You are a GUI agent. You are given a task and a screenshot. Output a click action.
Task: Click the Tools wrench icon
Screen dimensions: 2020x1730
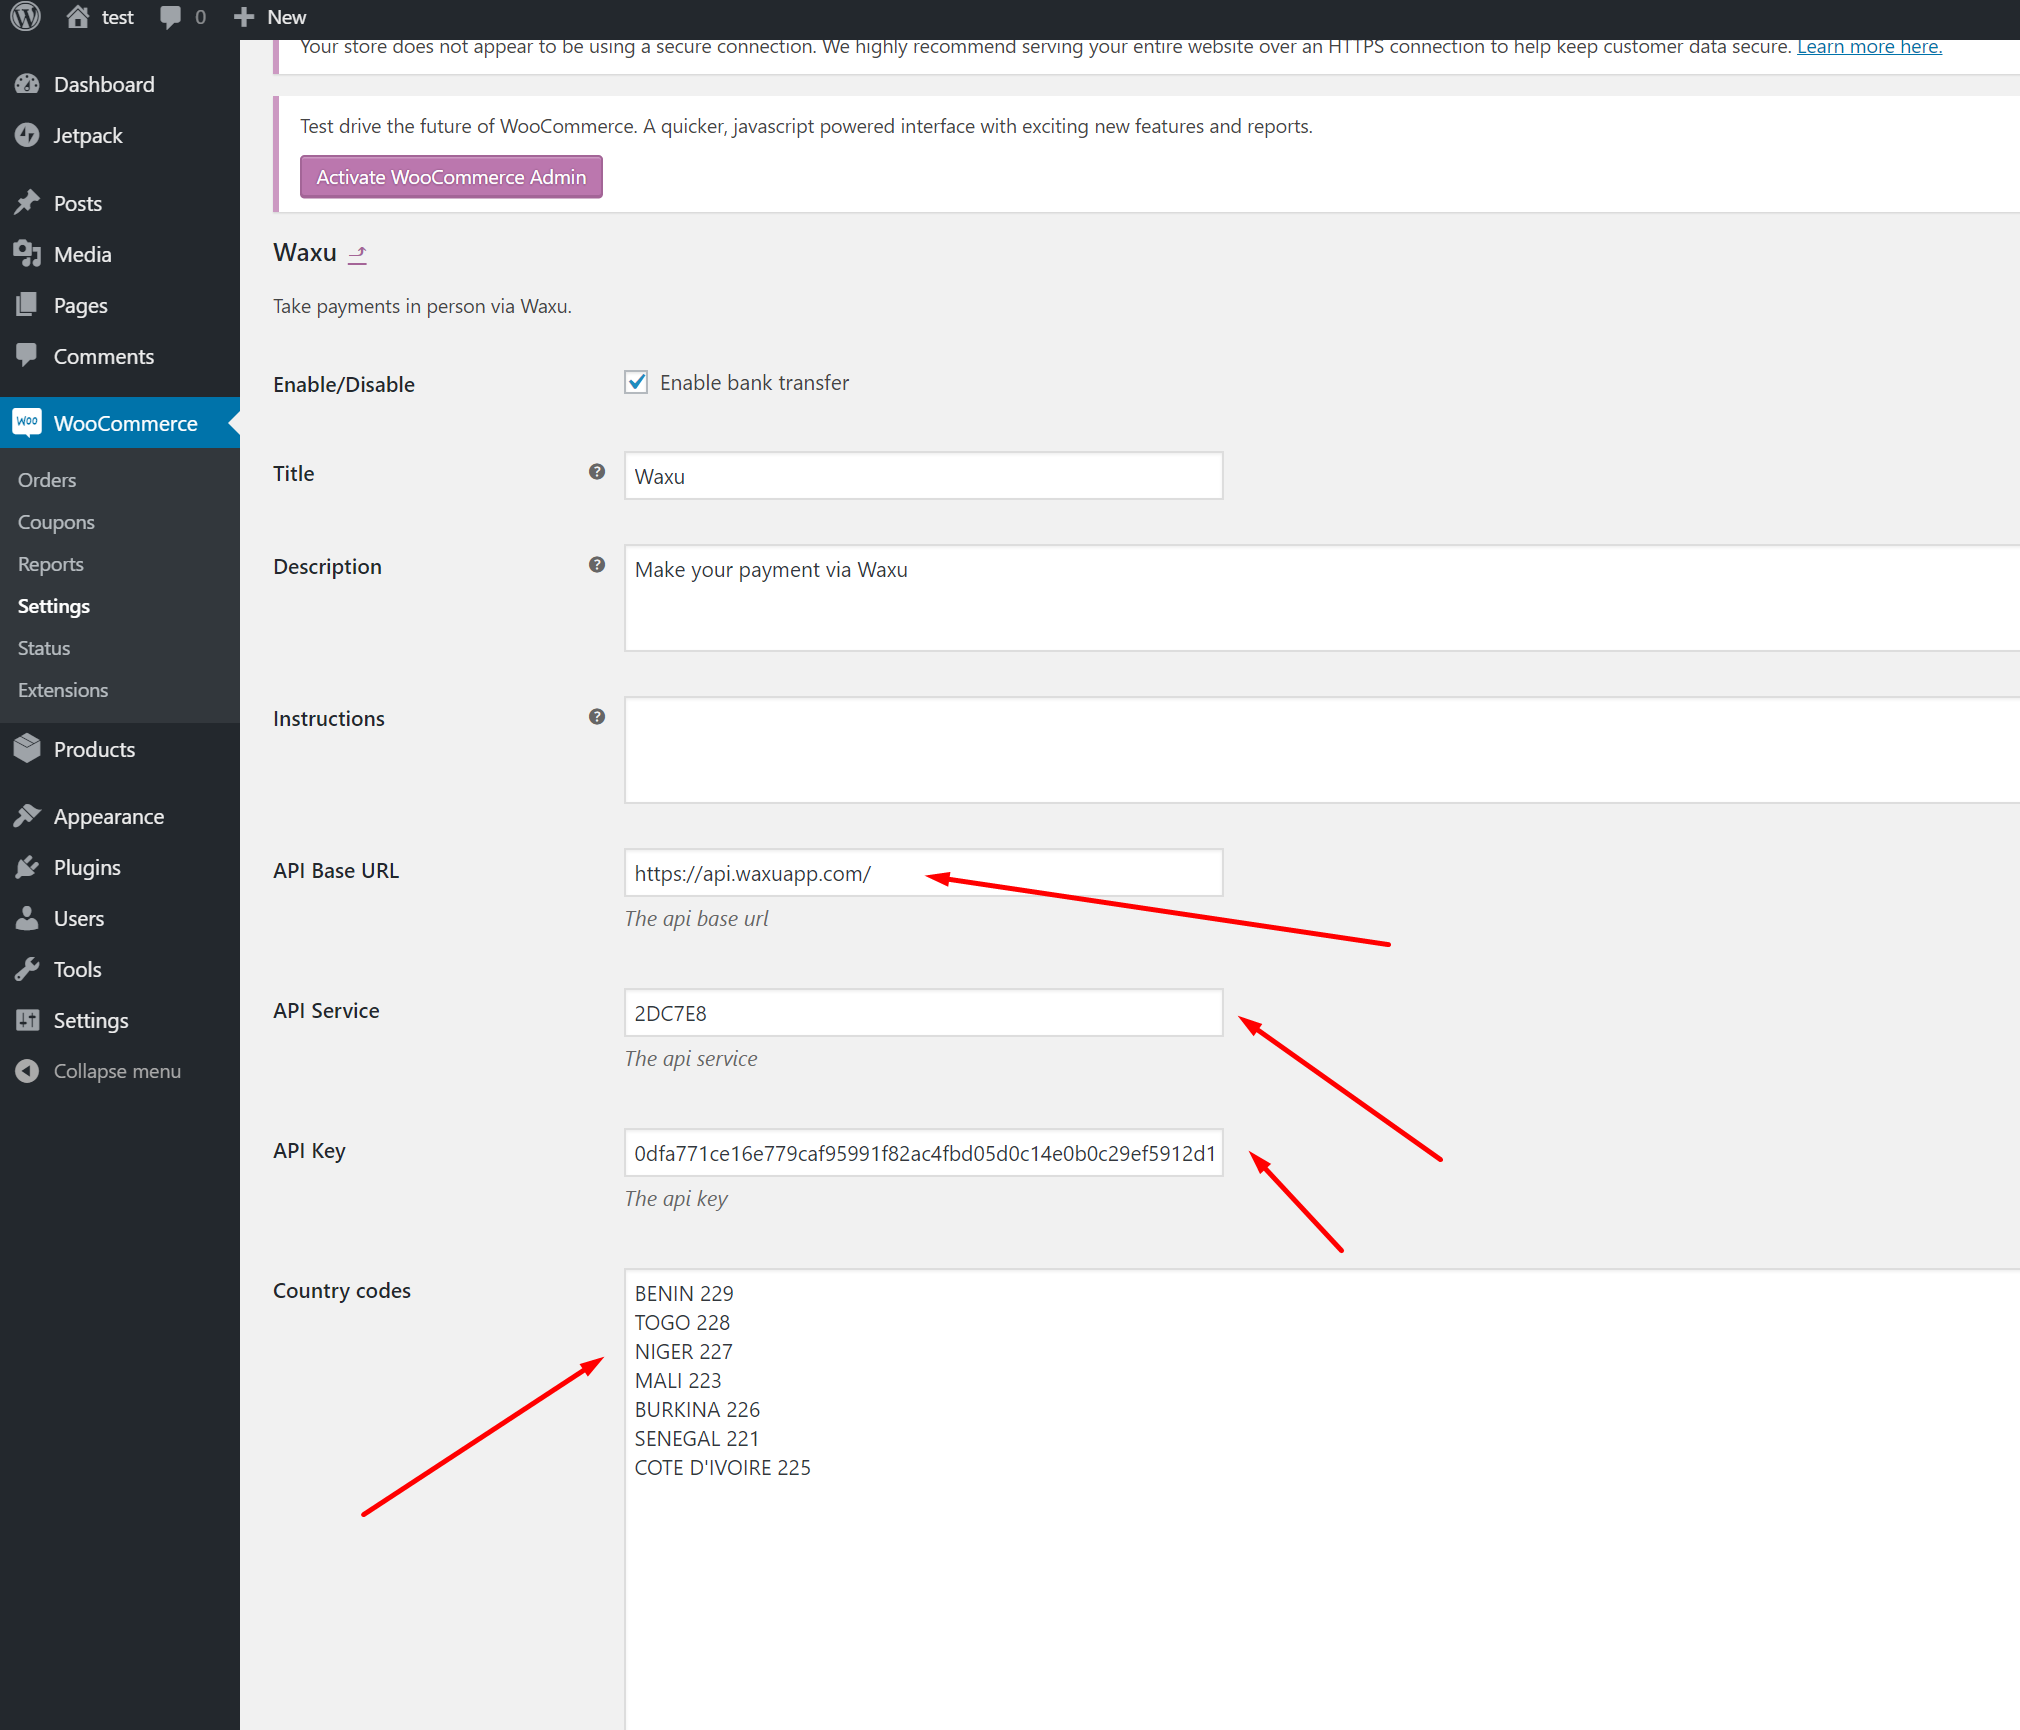[x=27, y=969]
